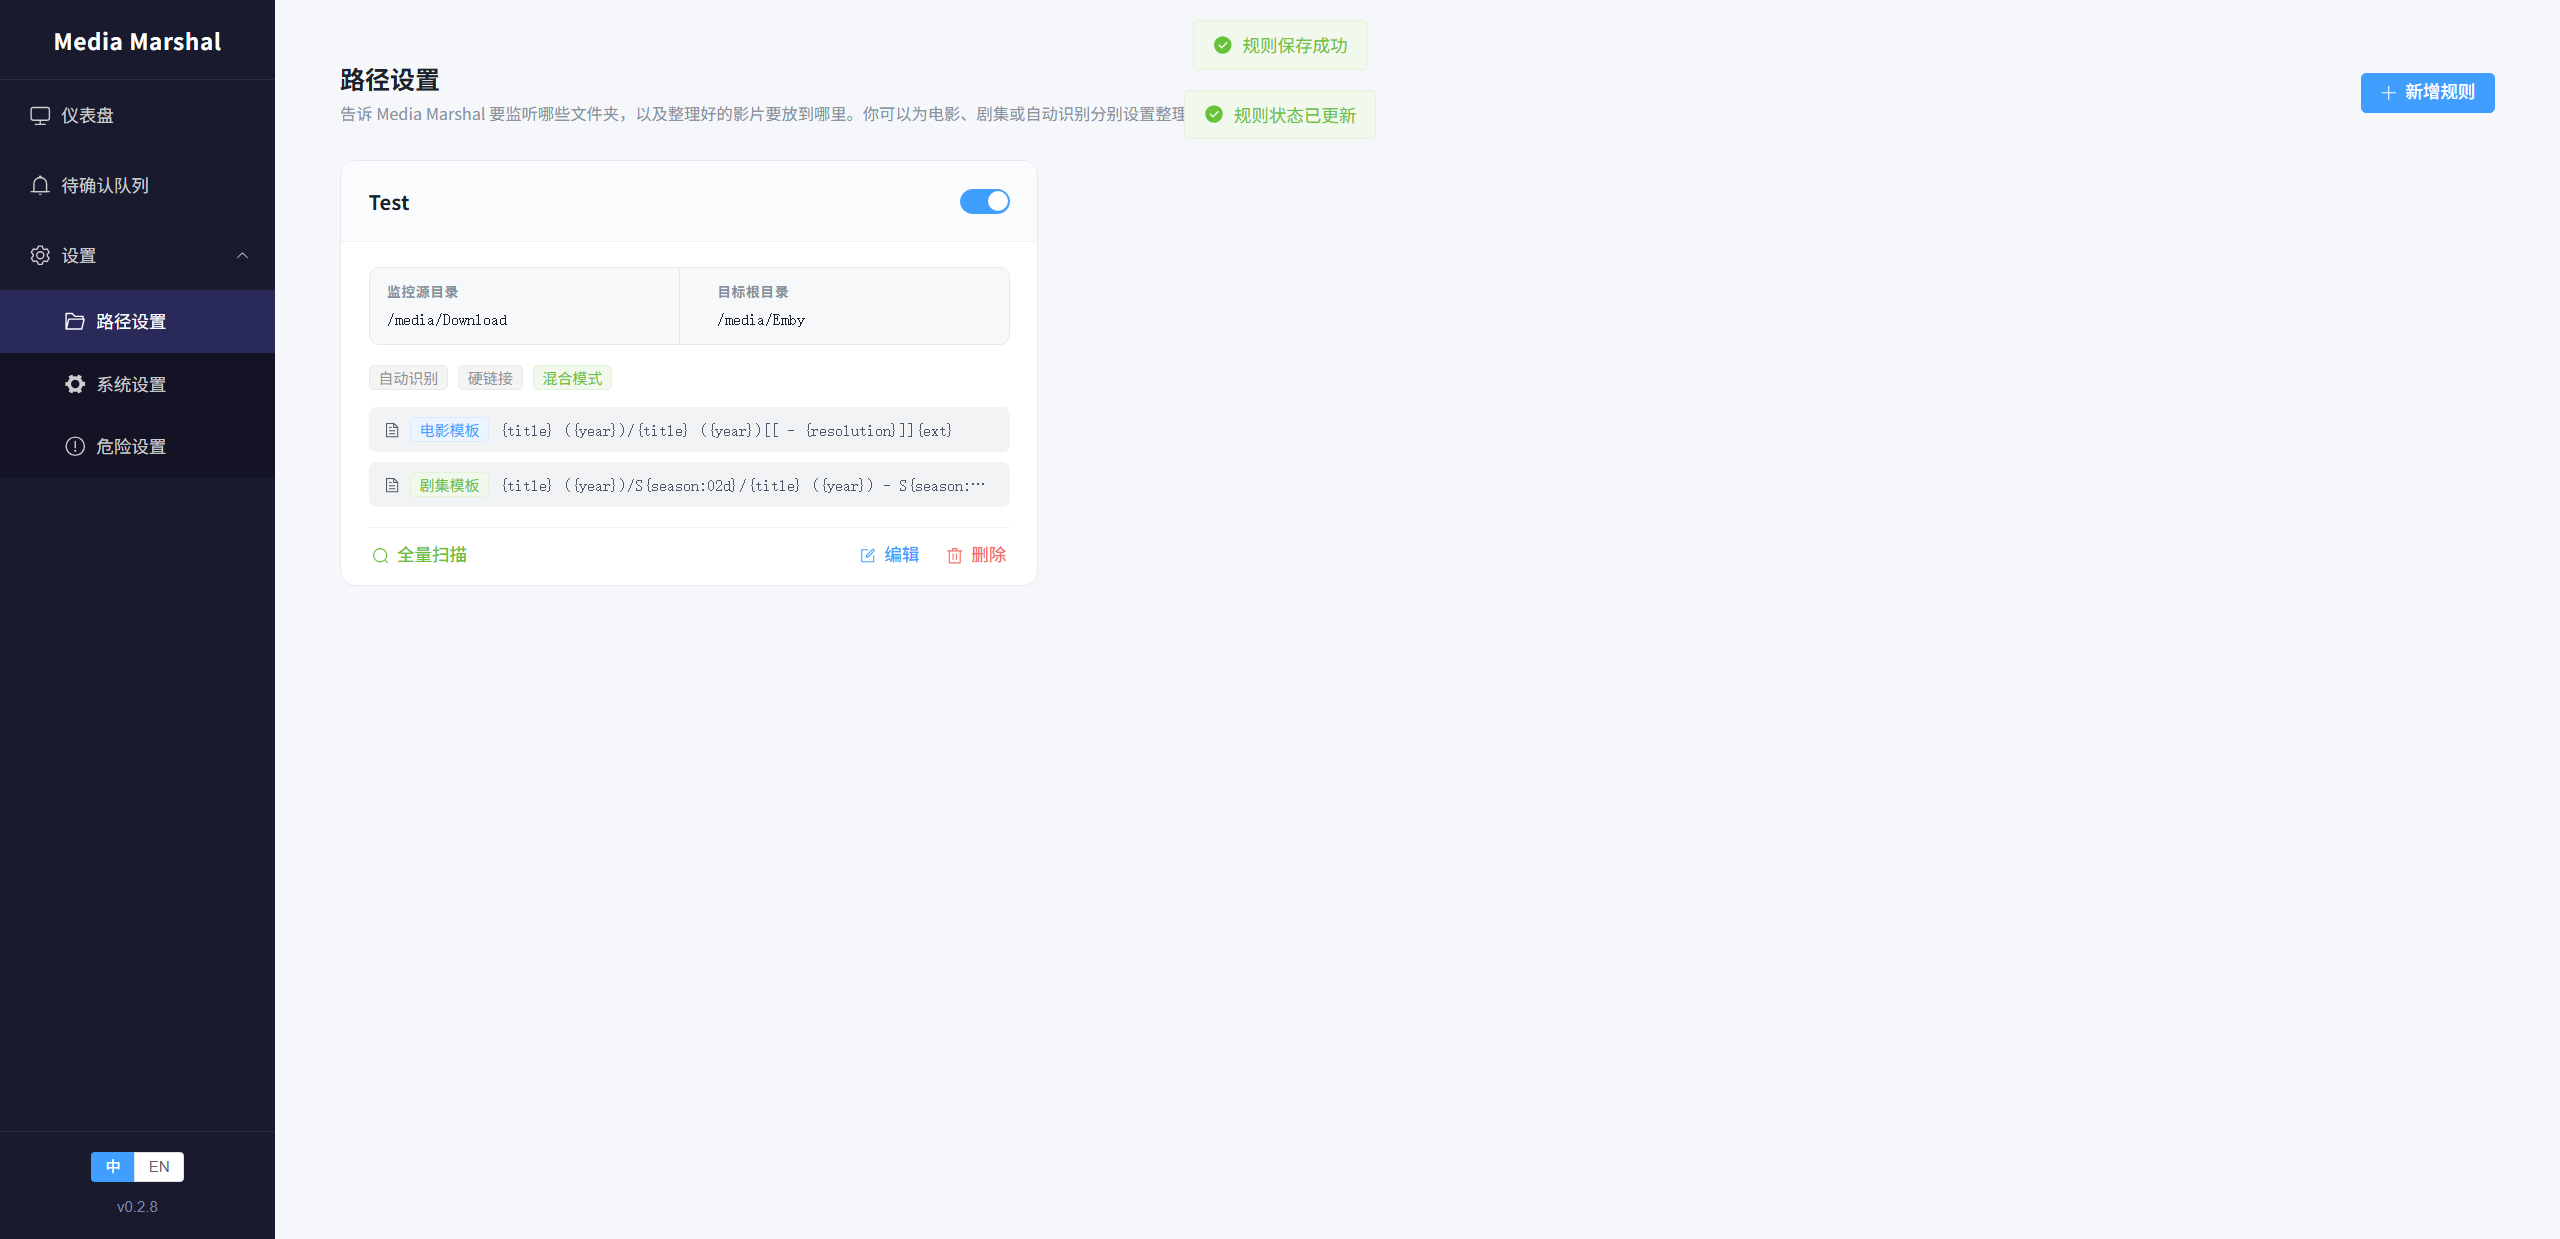Click the 混合模式 tag
The image size is (2560, 1239).
pyautogui.click(x=572, y=378)
